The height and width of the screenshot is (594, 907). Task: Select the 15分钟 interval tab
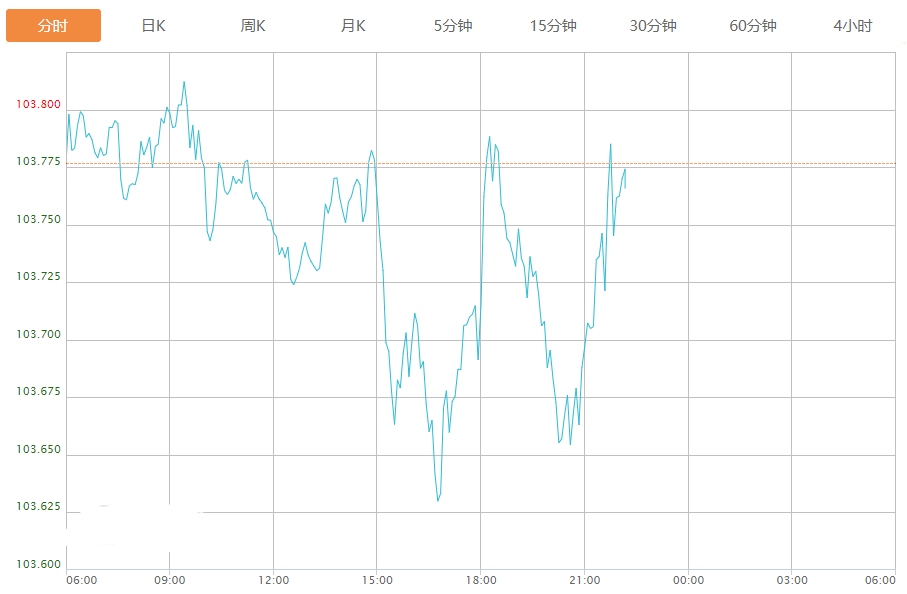coord(553,26)
